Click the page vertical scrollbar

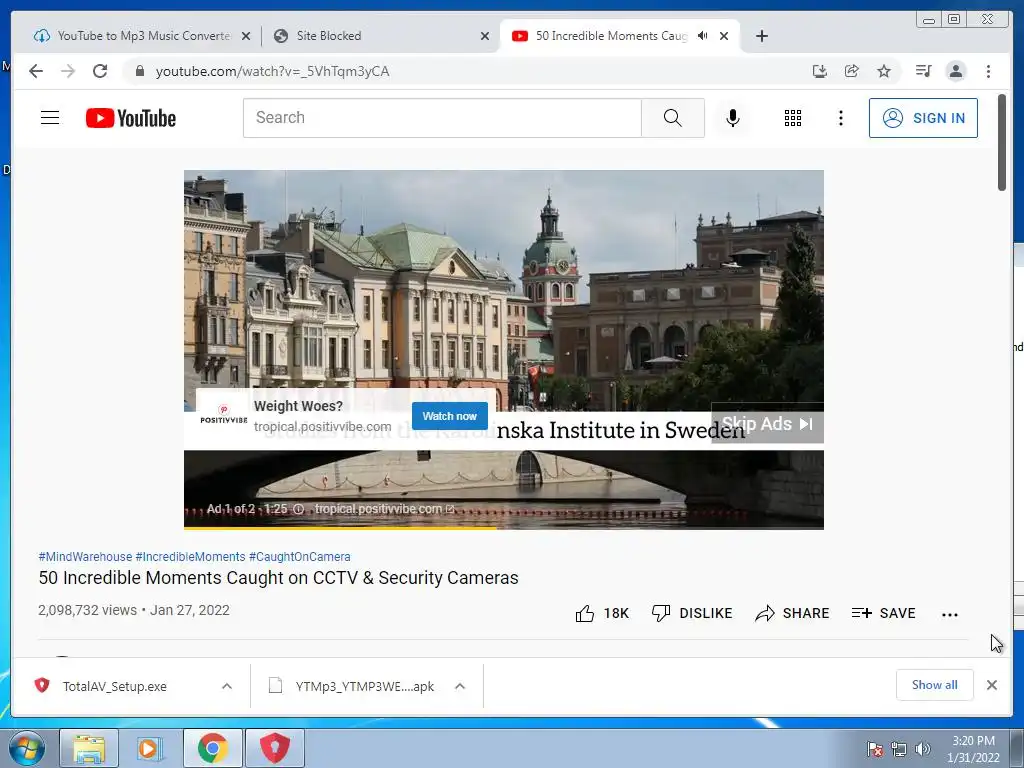coord(1002,142)
